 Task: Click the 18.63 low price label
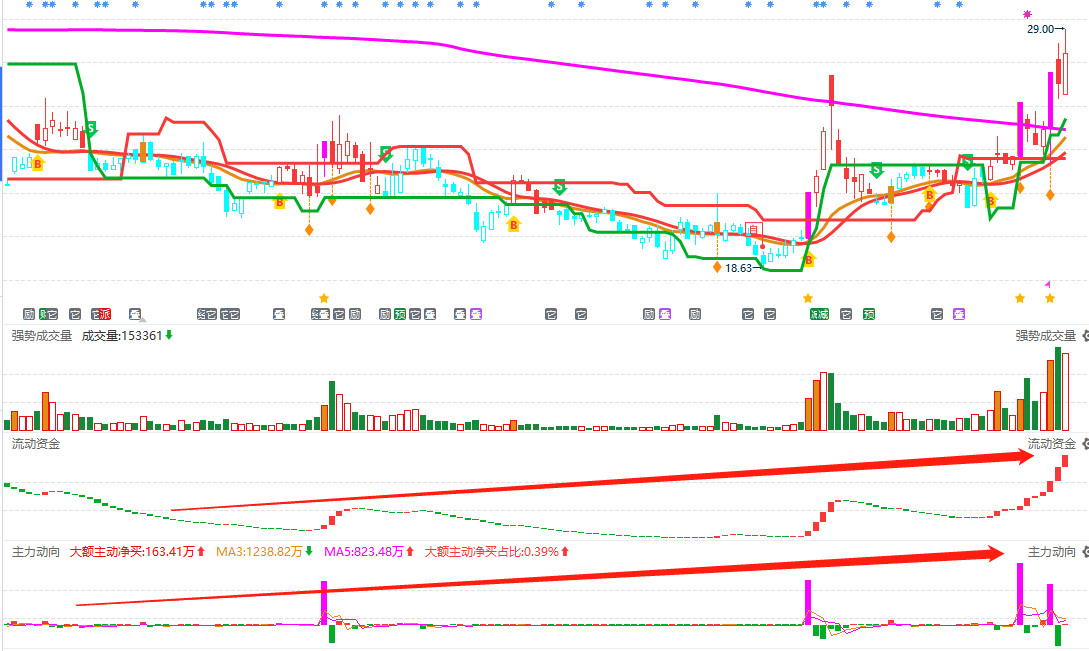point(738,268)
